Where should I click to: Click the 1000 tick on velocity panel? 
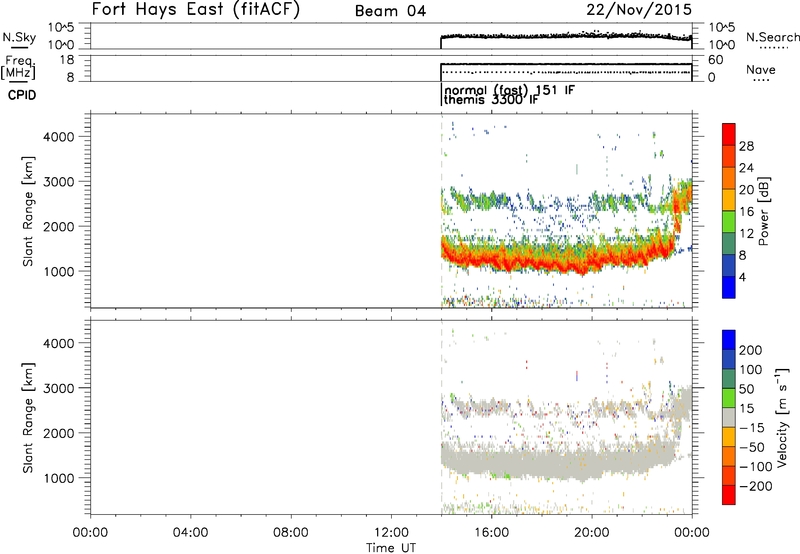pos(59,478)
